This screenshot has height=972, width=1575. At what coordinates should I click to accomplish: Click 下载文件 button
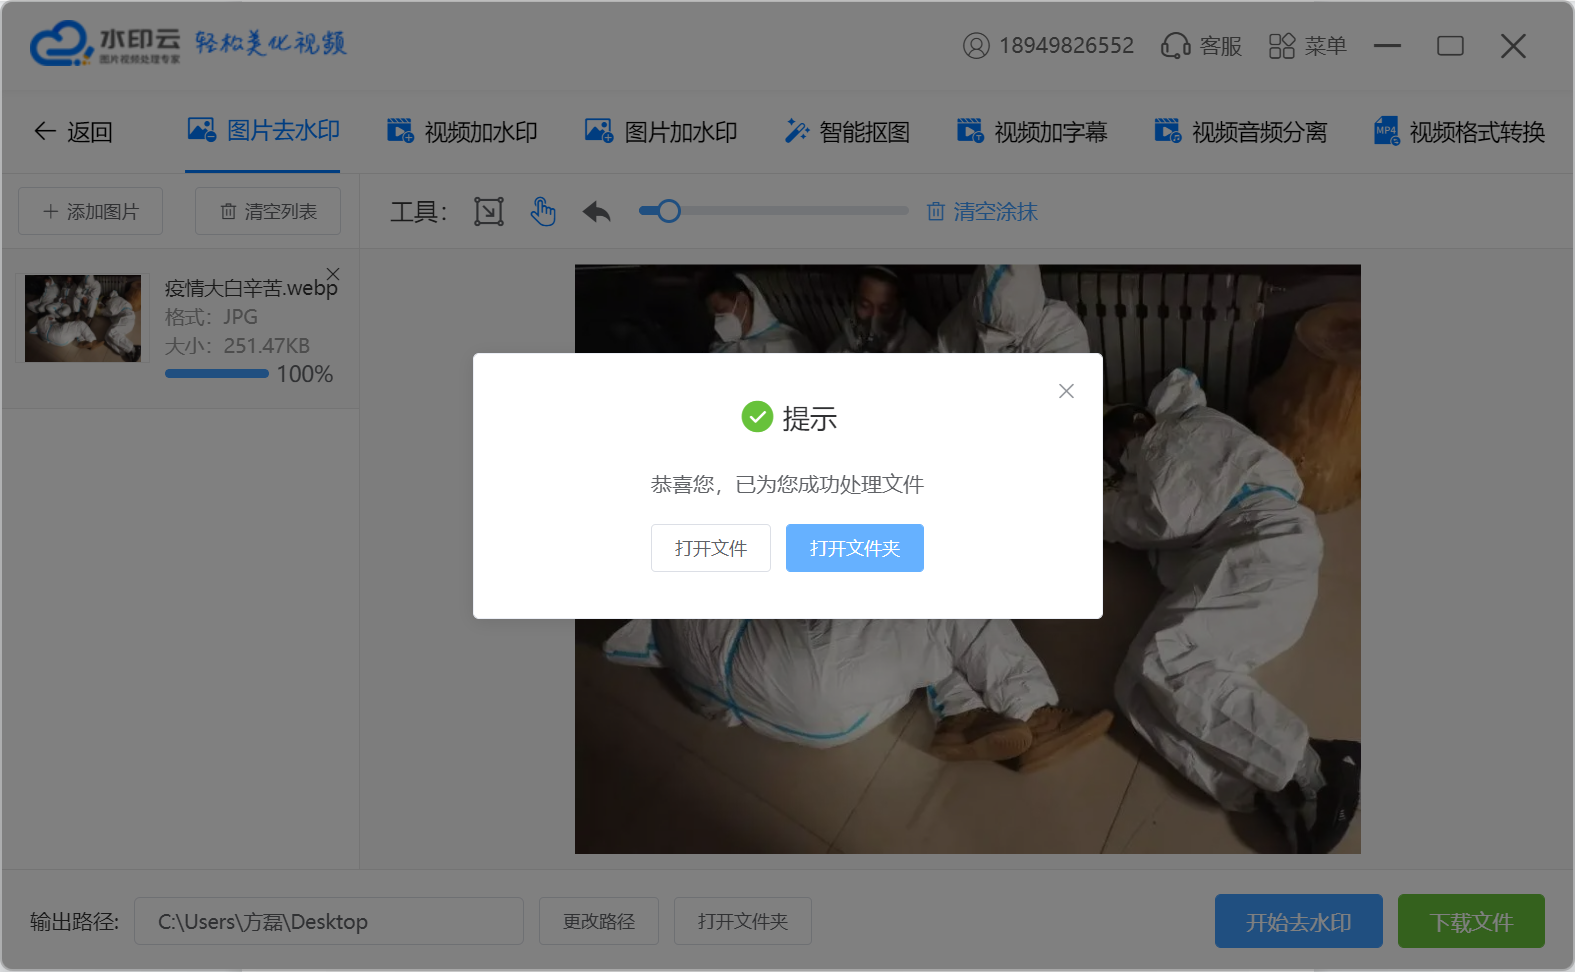coord(1471,921)
